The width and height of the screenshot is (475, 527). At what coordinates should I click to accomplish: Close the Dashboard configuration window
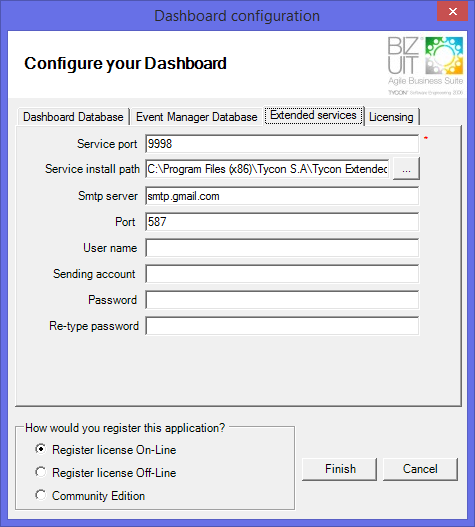click(x=452, y=11)
